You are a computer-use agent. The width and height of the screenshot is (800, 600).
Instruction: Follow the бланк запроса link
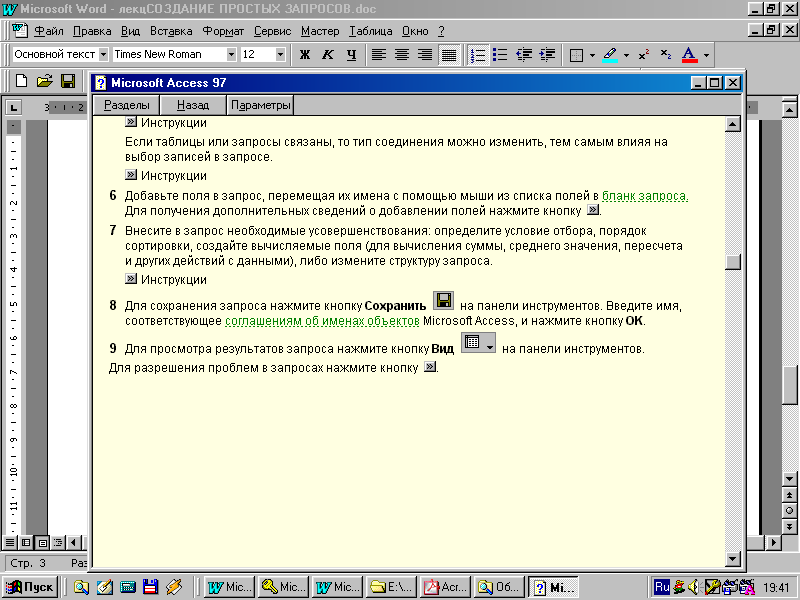pos(645,196)
